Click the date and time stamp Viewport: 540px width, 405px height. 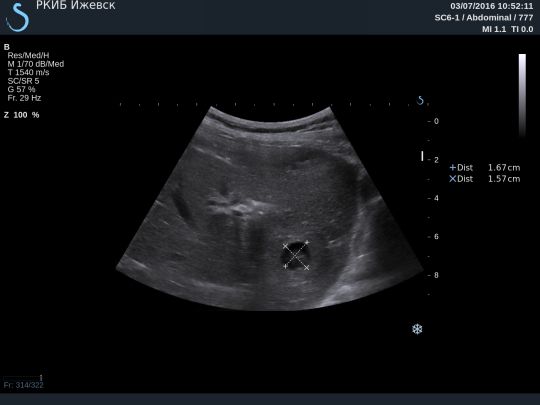tap(492, 6)
